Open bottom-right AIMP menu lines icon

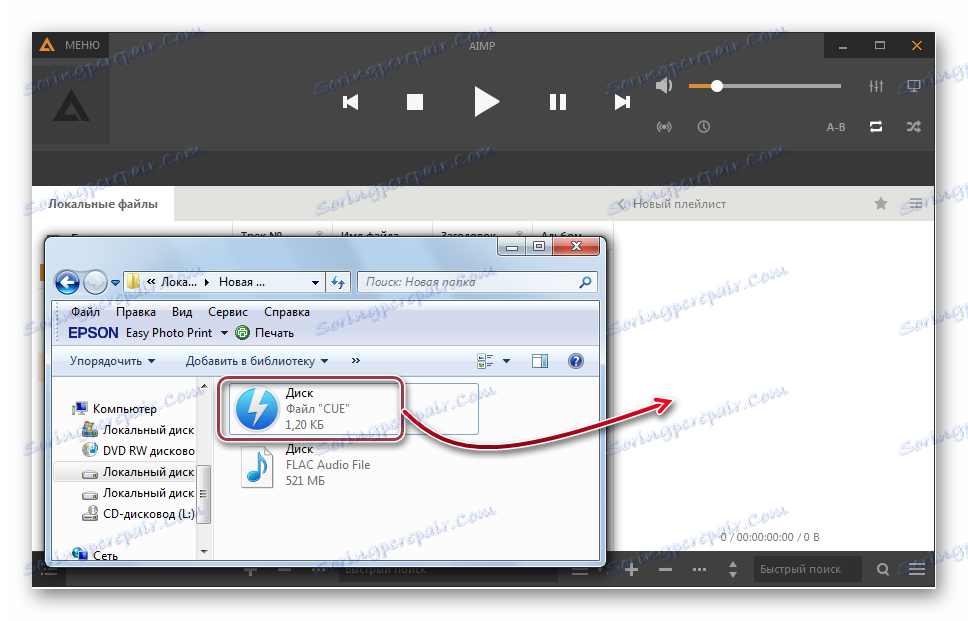tap(917, 569)
